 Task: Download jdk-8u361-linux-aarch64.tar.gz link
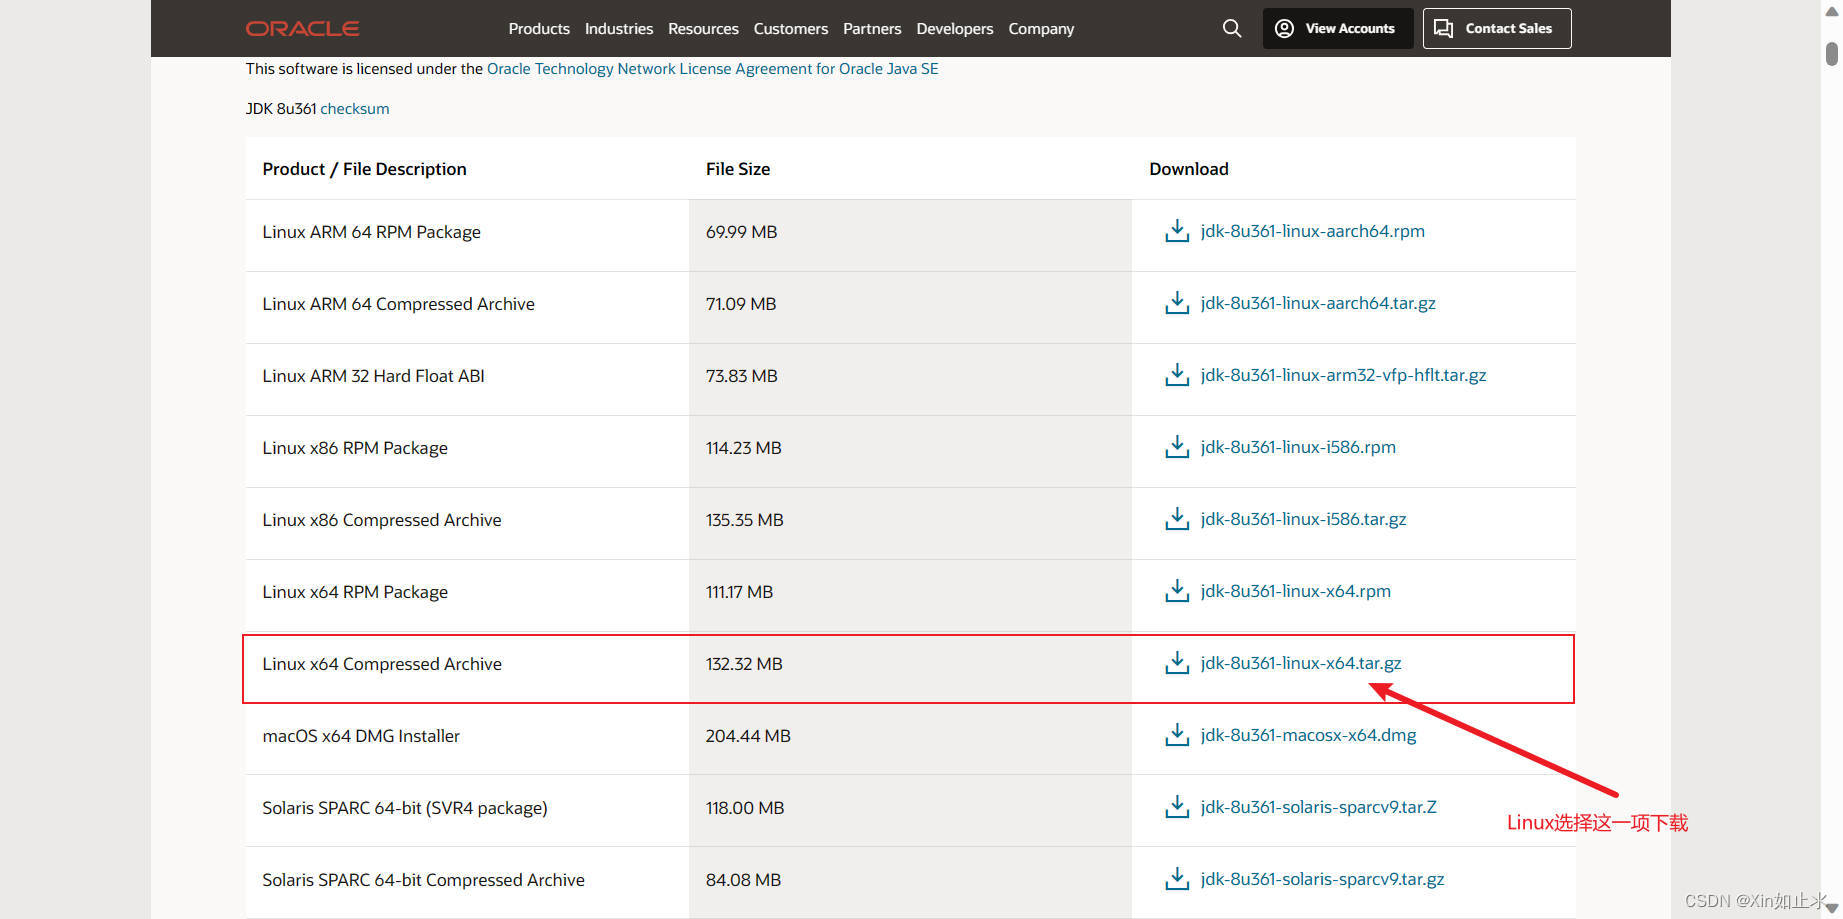(1318, 303)
